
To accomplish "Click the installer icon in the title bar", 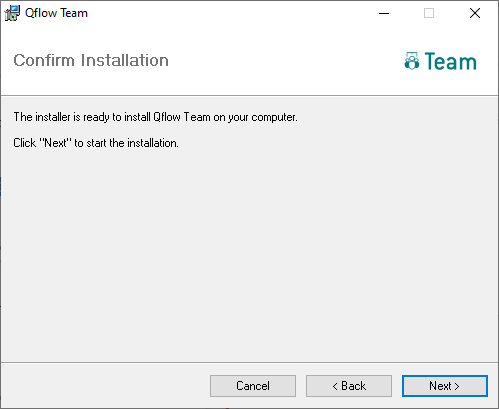I will pyautogui.click(x=12, y=13).
